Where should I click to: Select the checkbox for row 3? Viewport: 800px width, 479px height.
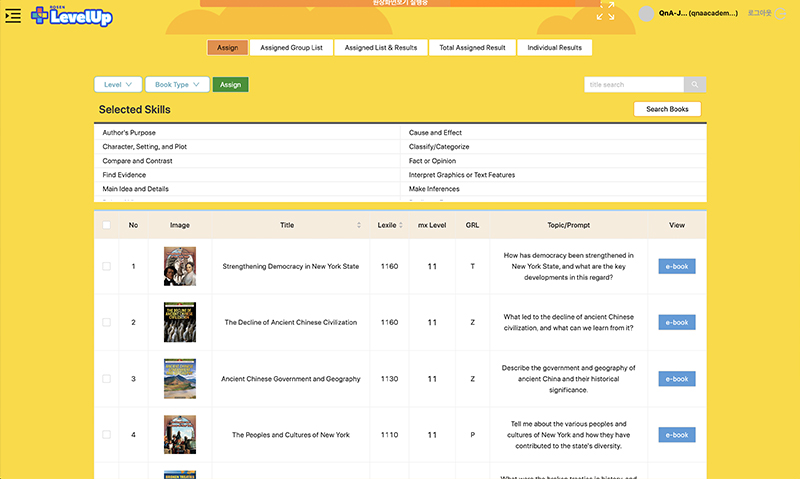[106, 379]
